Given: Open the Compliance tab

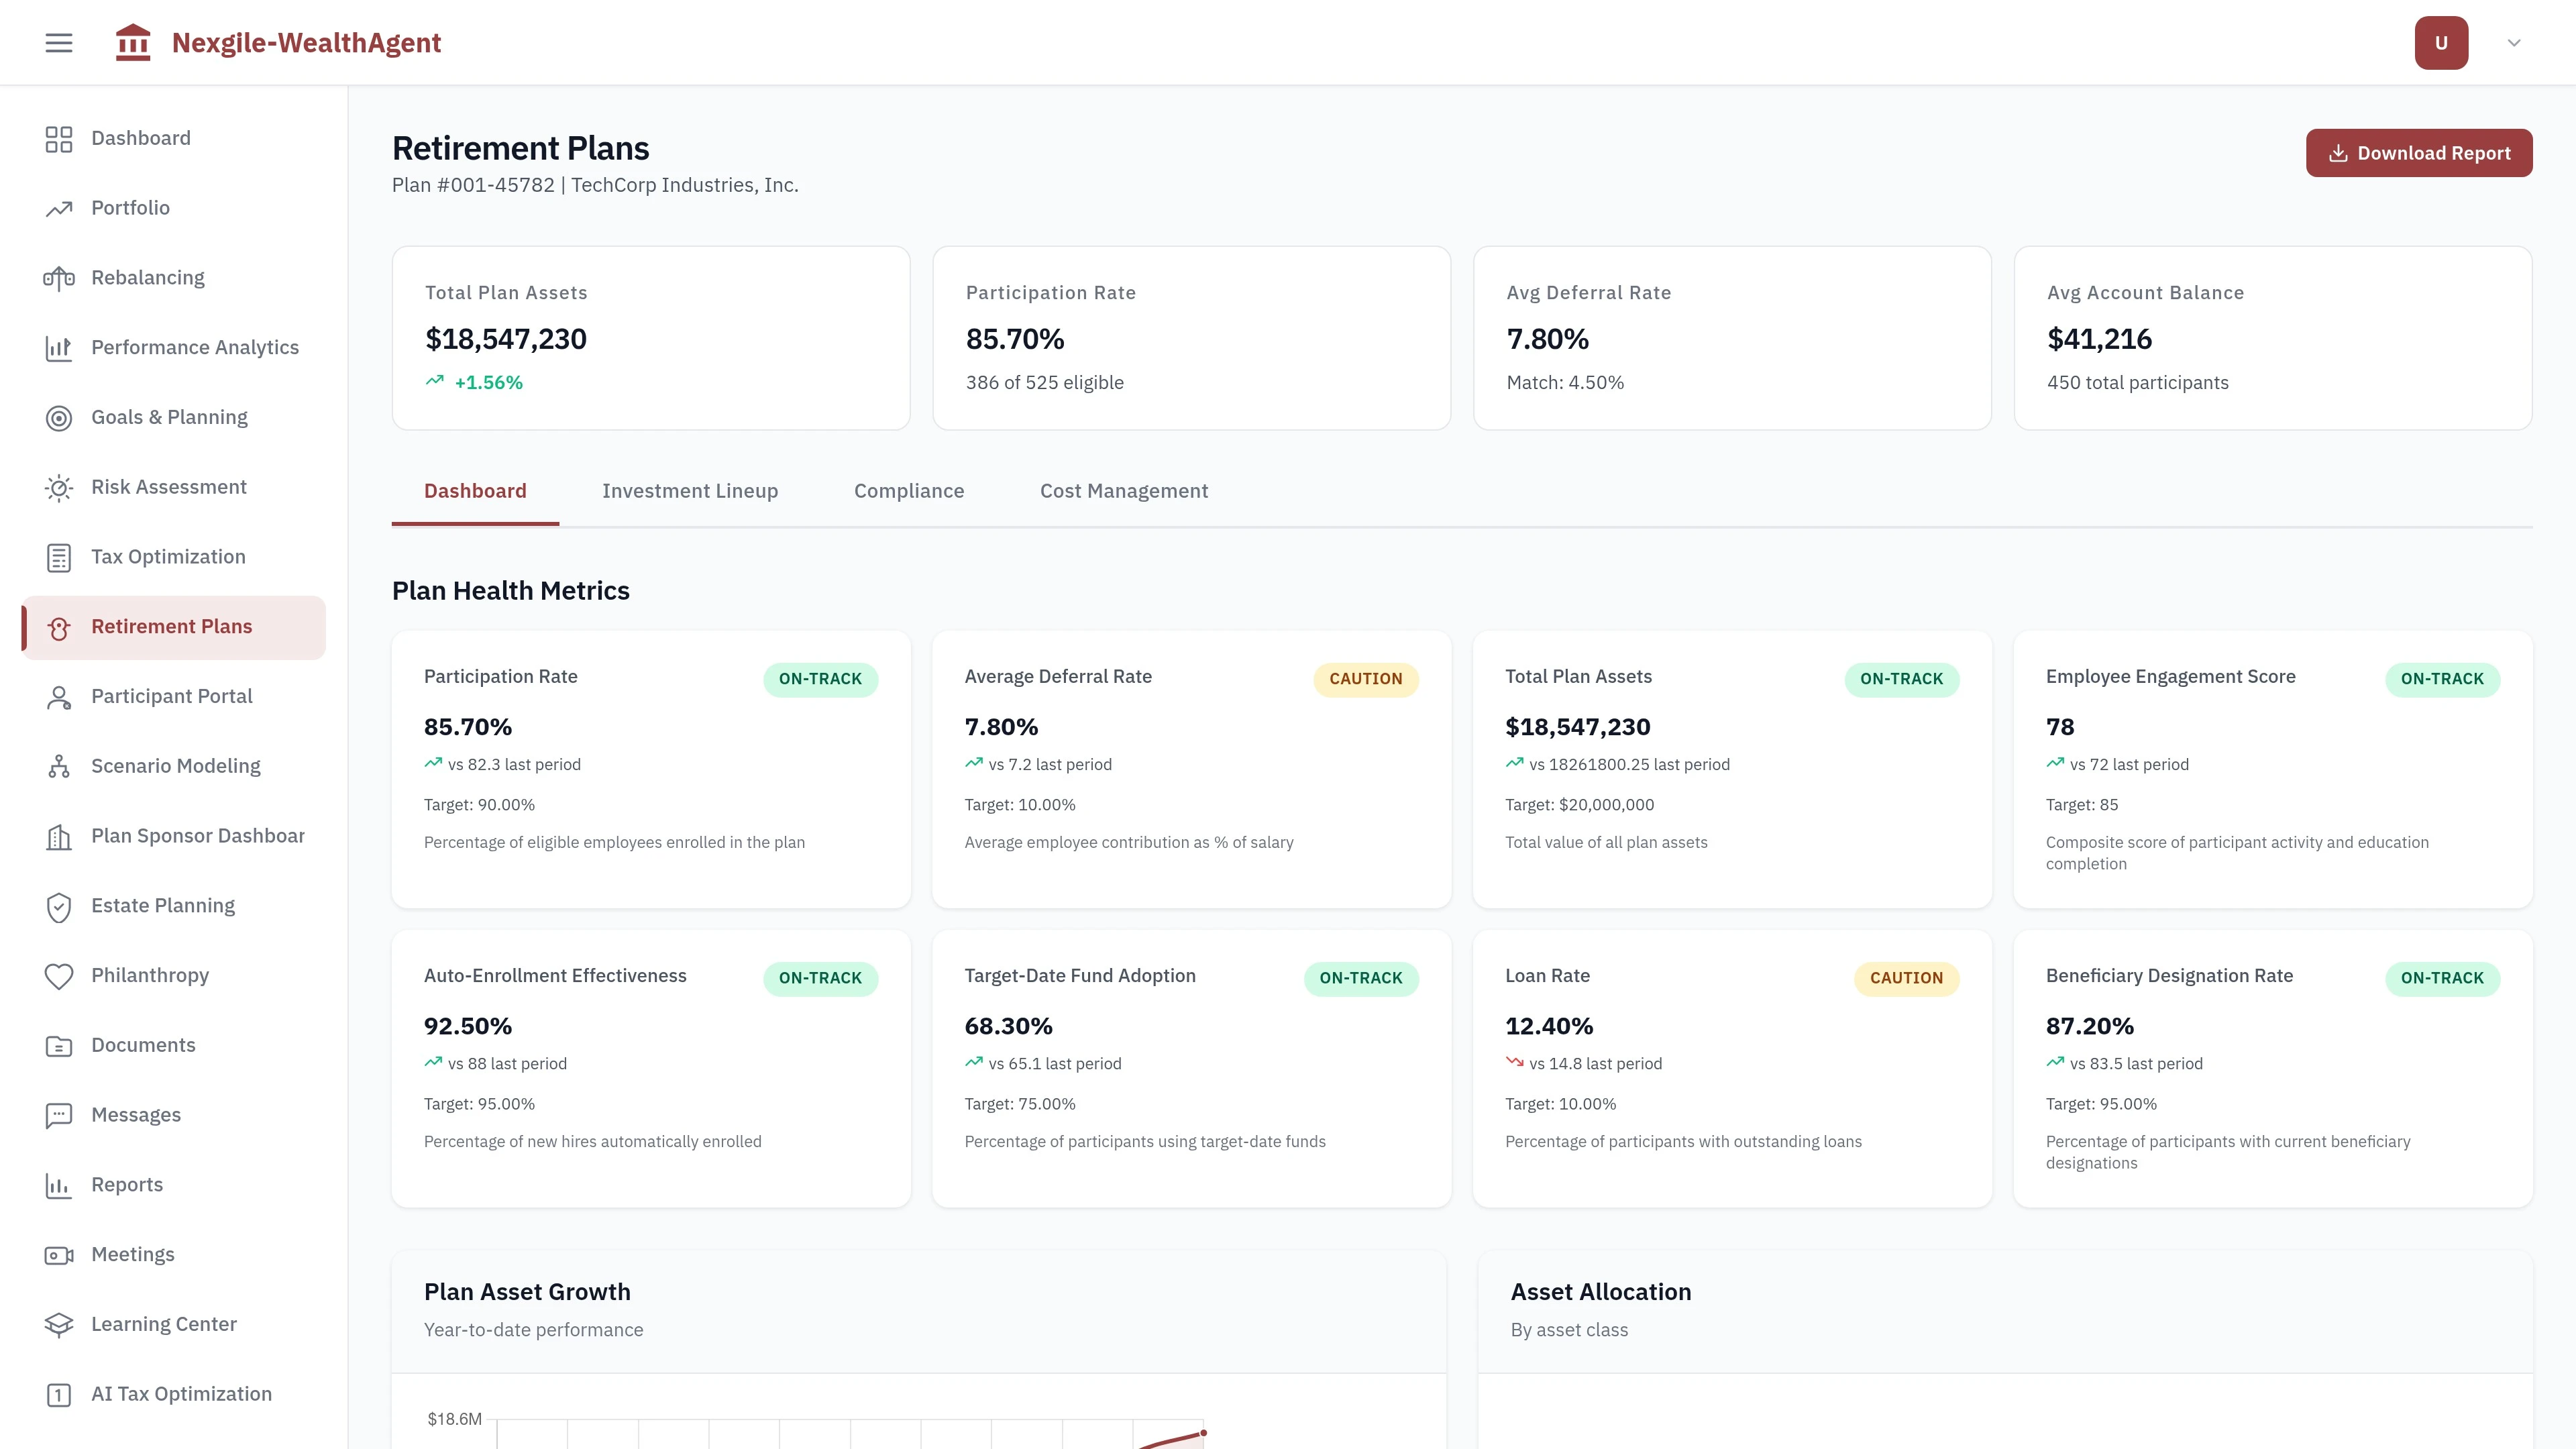Looking at the screenshot, I should 909,491.
